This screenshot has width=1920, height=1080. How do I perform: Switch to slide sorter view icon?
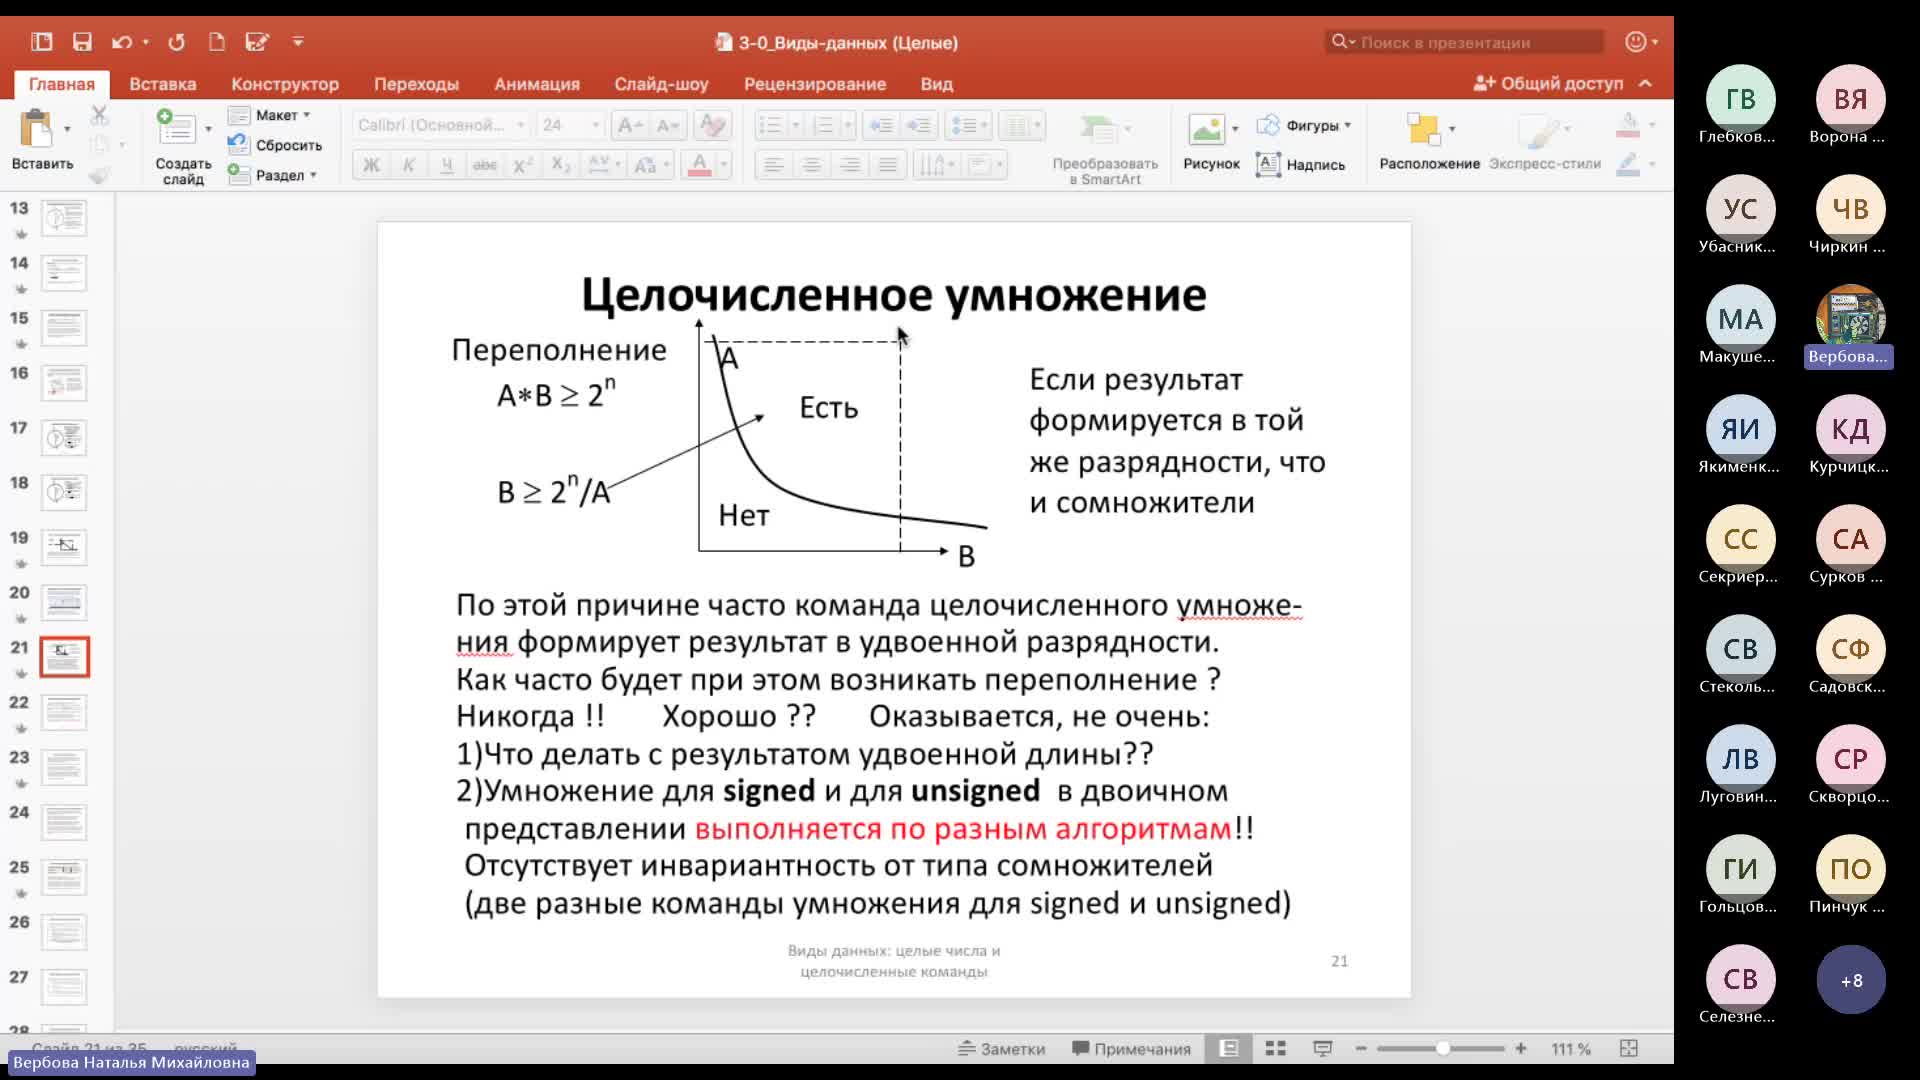pyautogui.click(x=1275, y=1048)
